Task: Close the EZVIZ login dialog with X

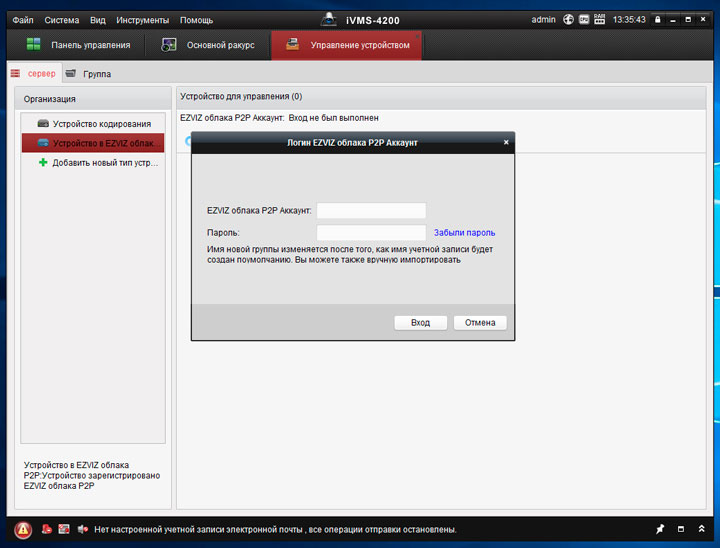Action: coord(506,143)
